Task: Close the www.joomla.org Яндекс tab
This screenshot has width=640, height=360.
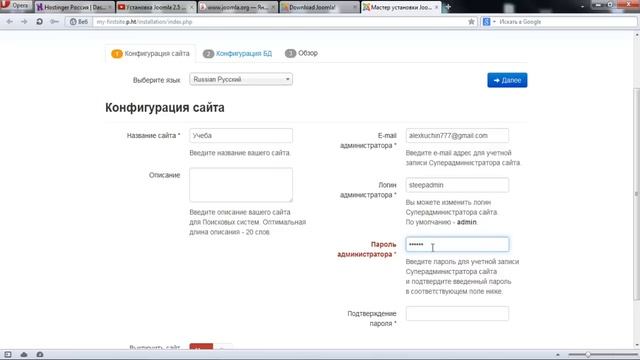Action: (273, 7)
